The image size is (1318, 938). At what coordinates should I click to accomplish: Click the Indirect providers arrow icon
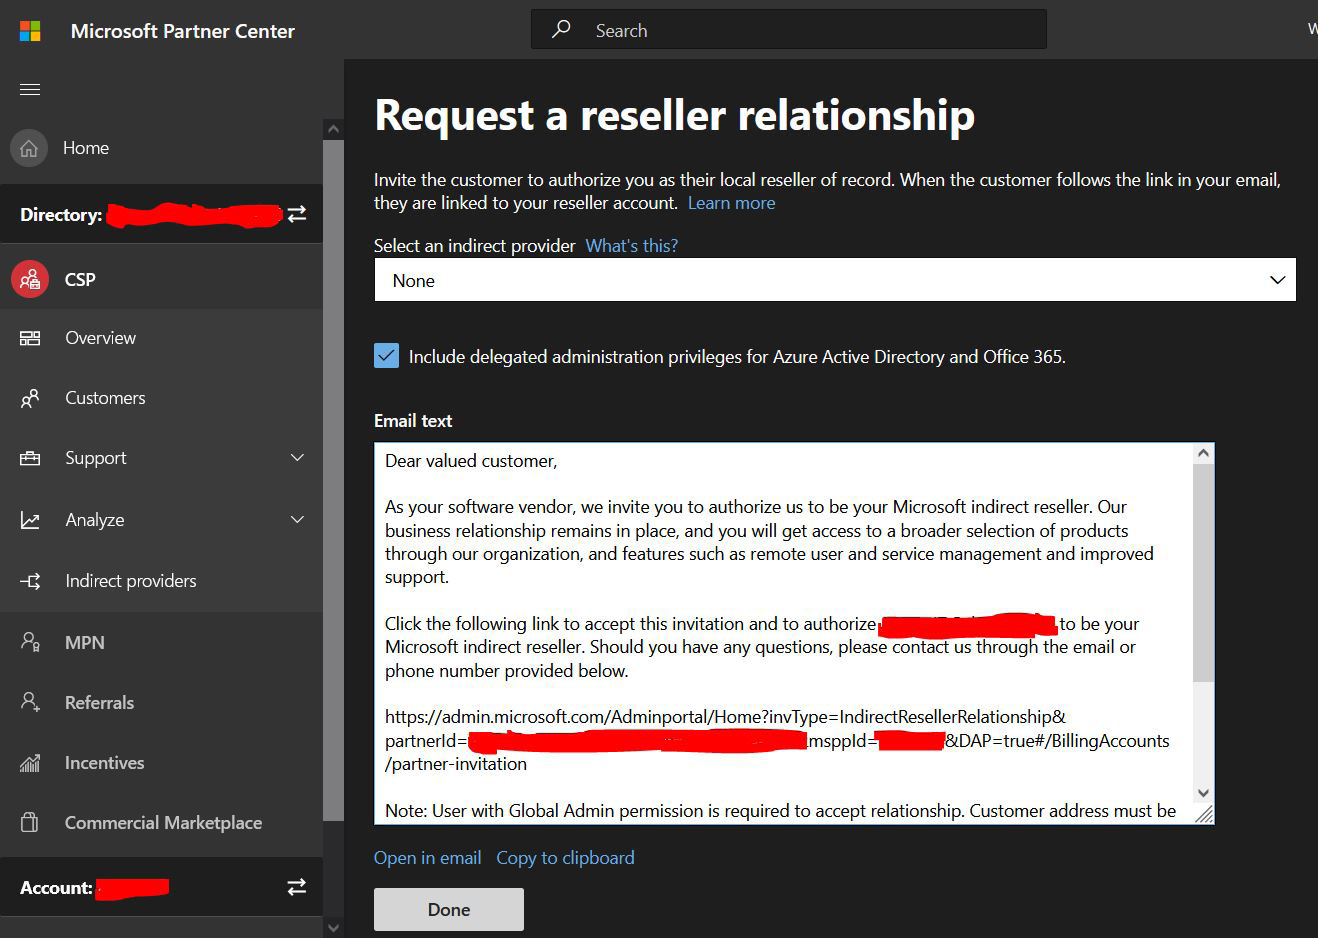point(30,581)
